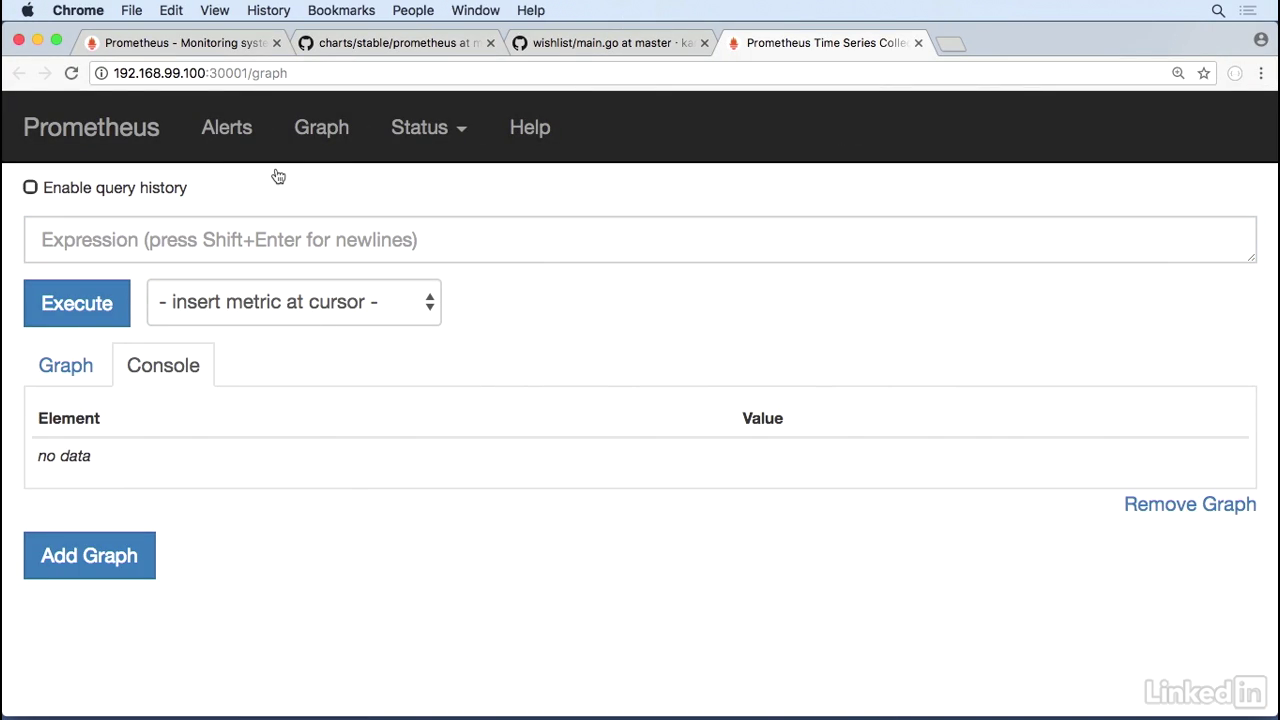Open the Help link in Prometheus navbar

click(x=530, y=127)
